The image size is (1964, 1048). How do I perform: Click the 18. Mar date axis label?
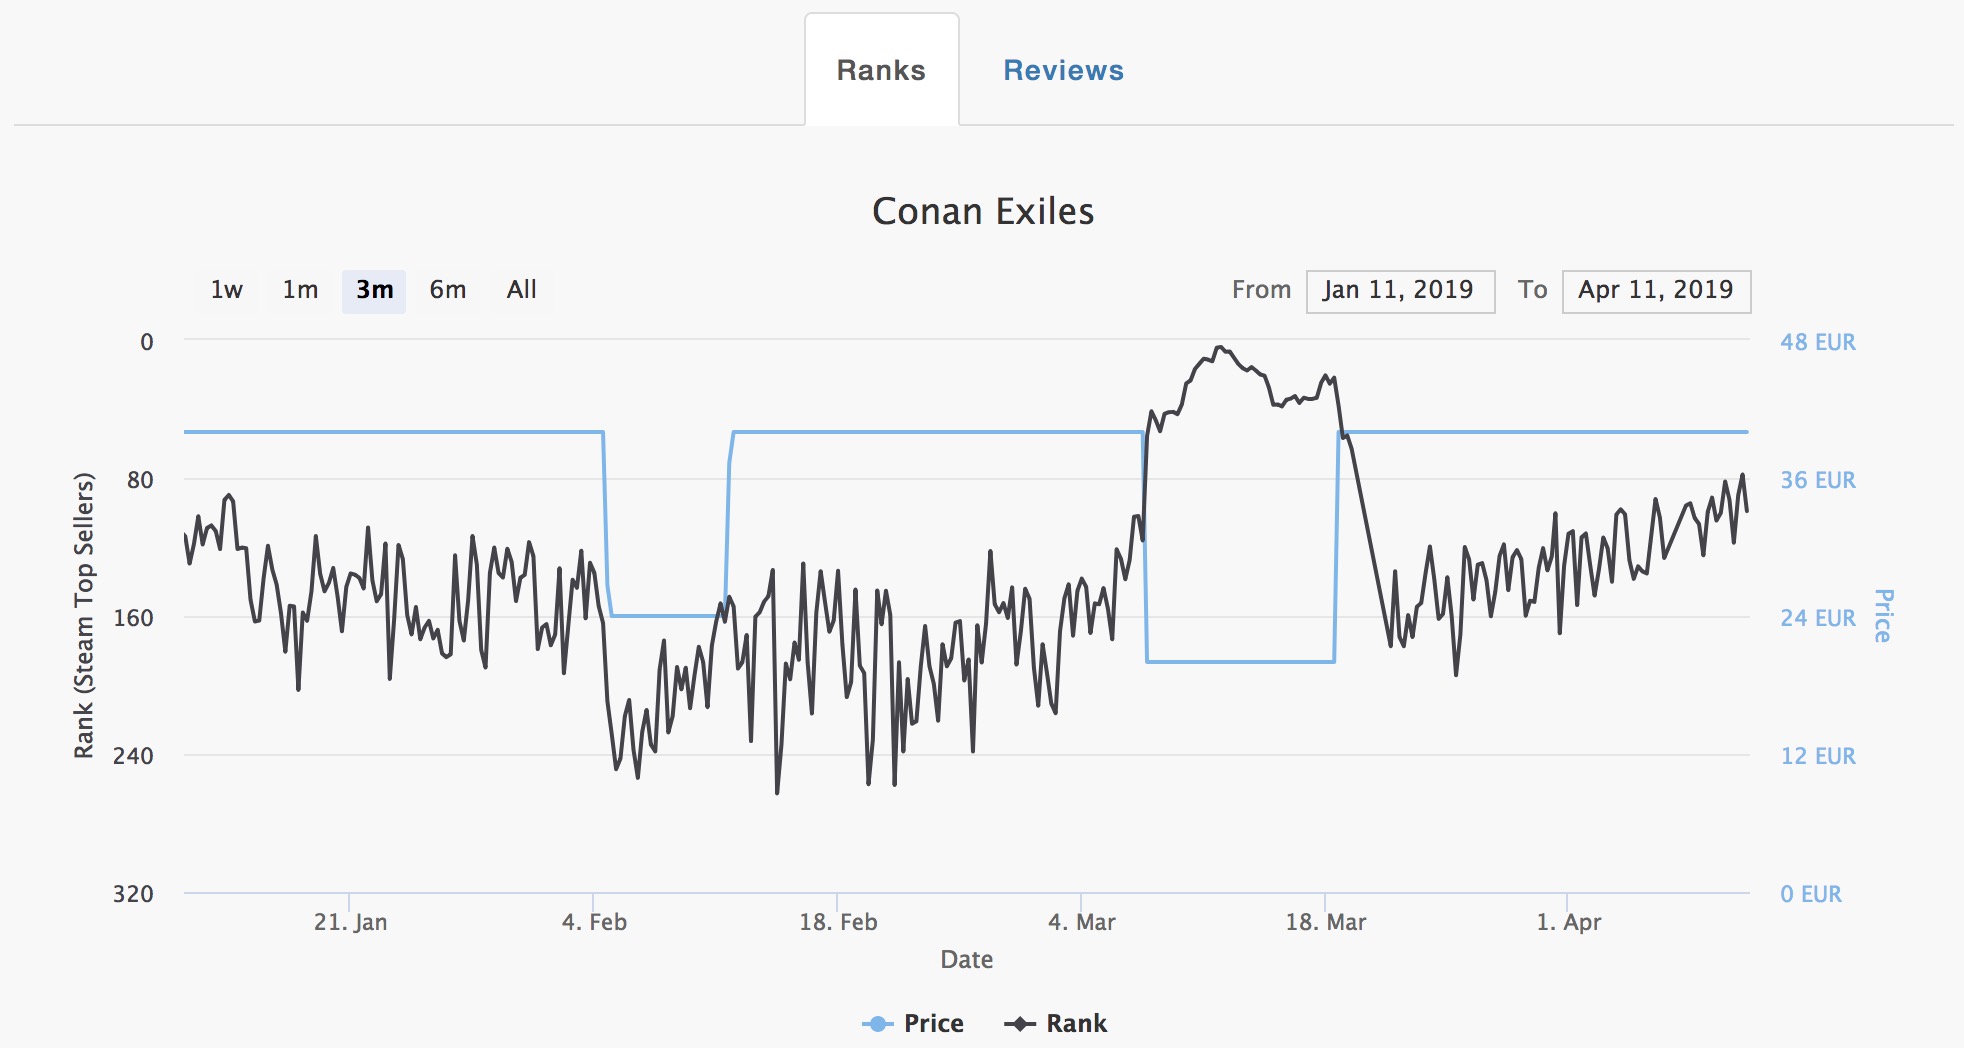tap(1325, 922)
